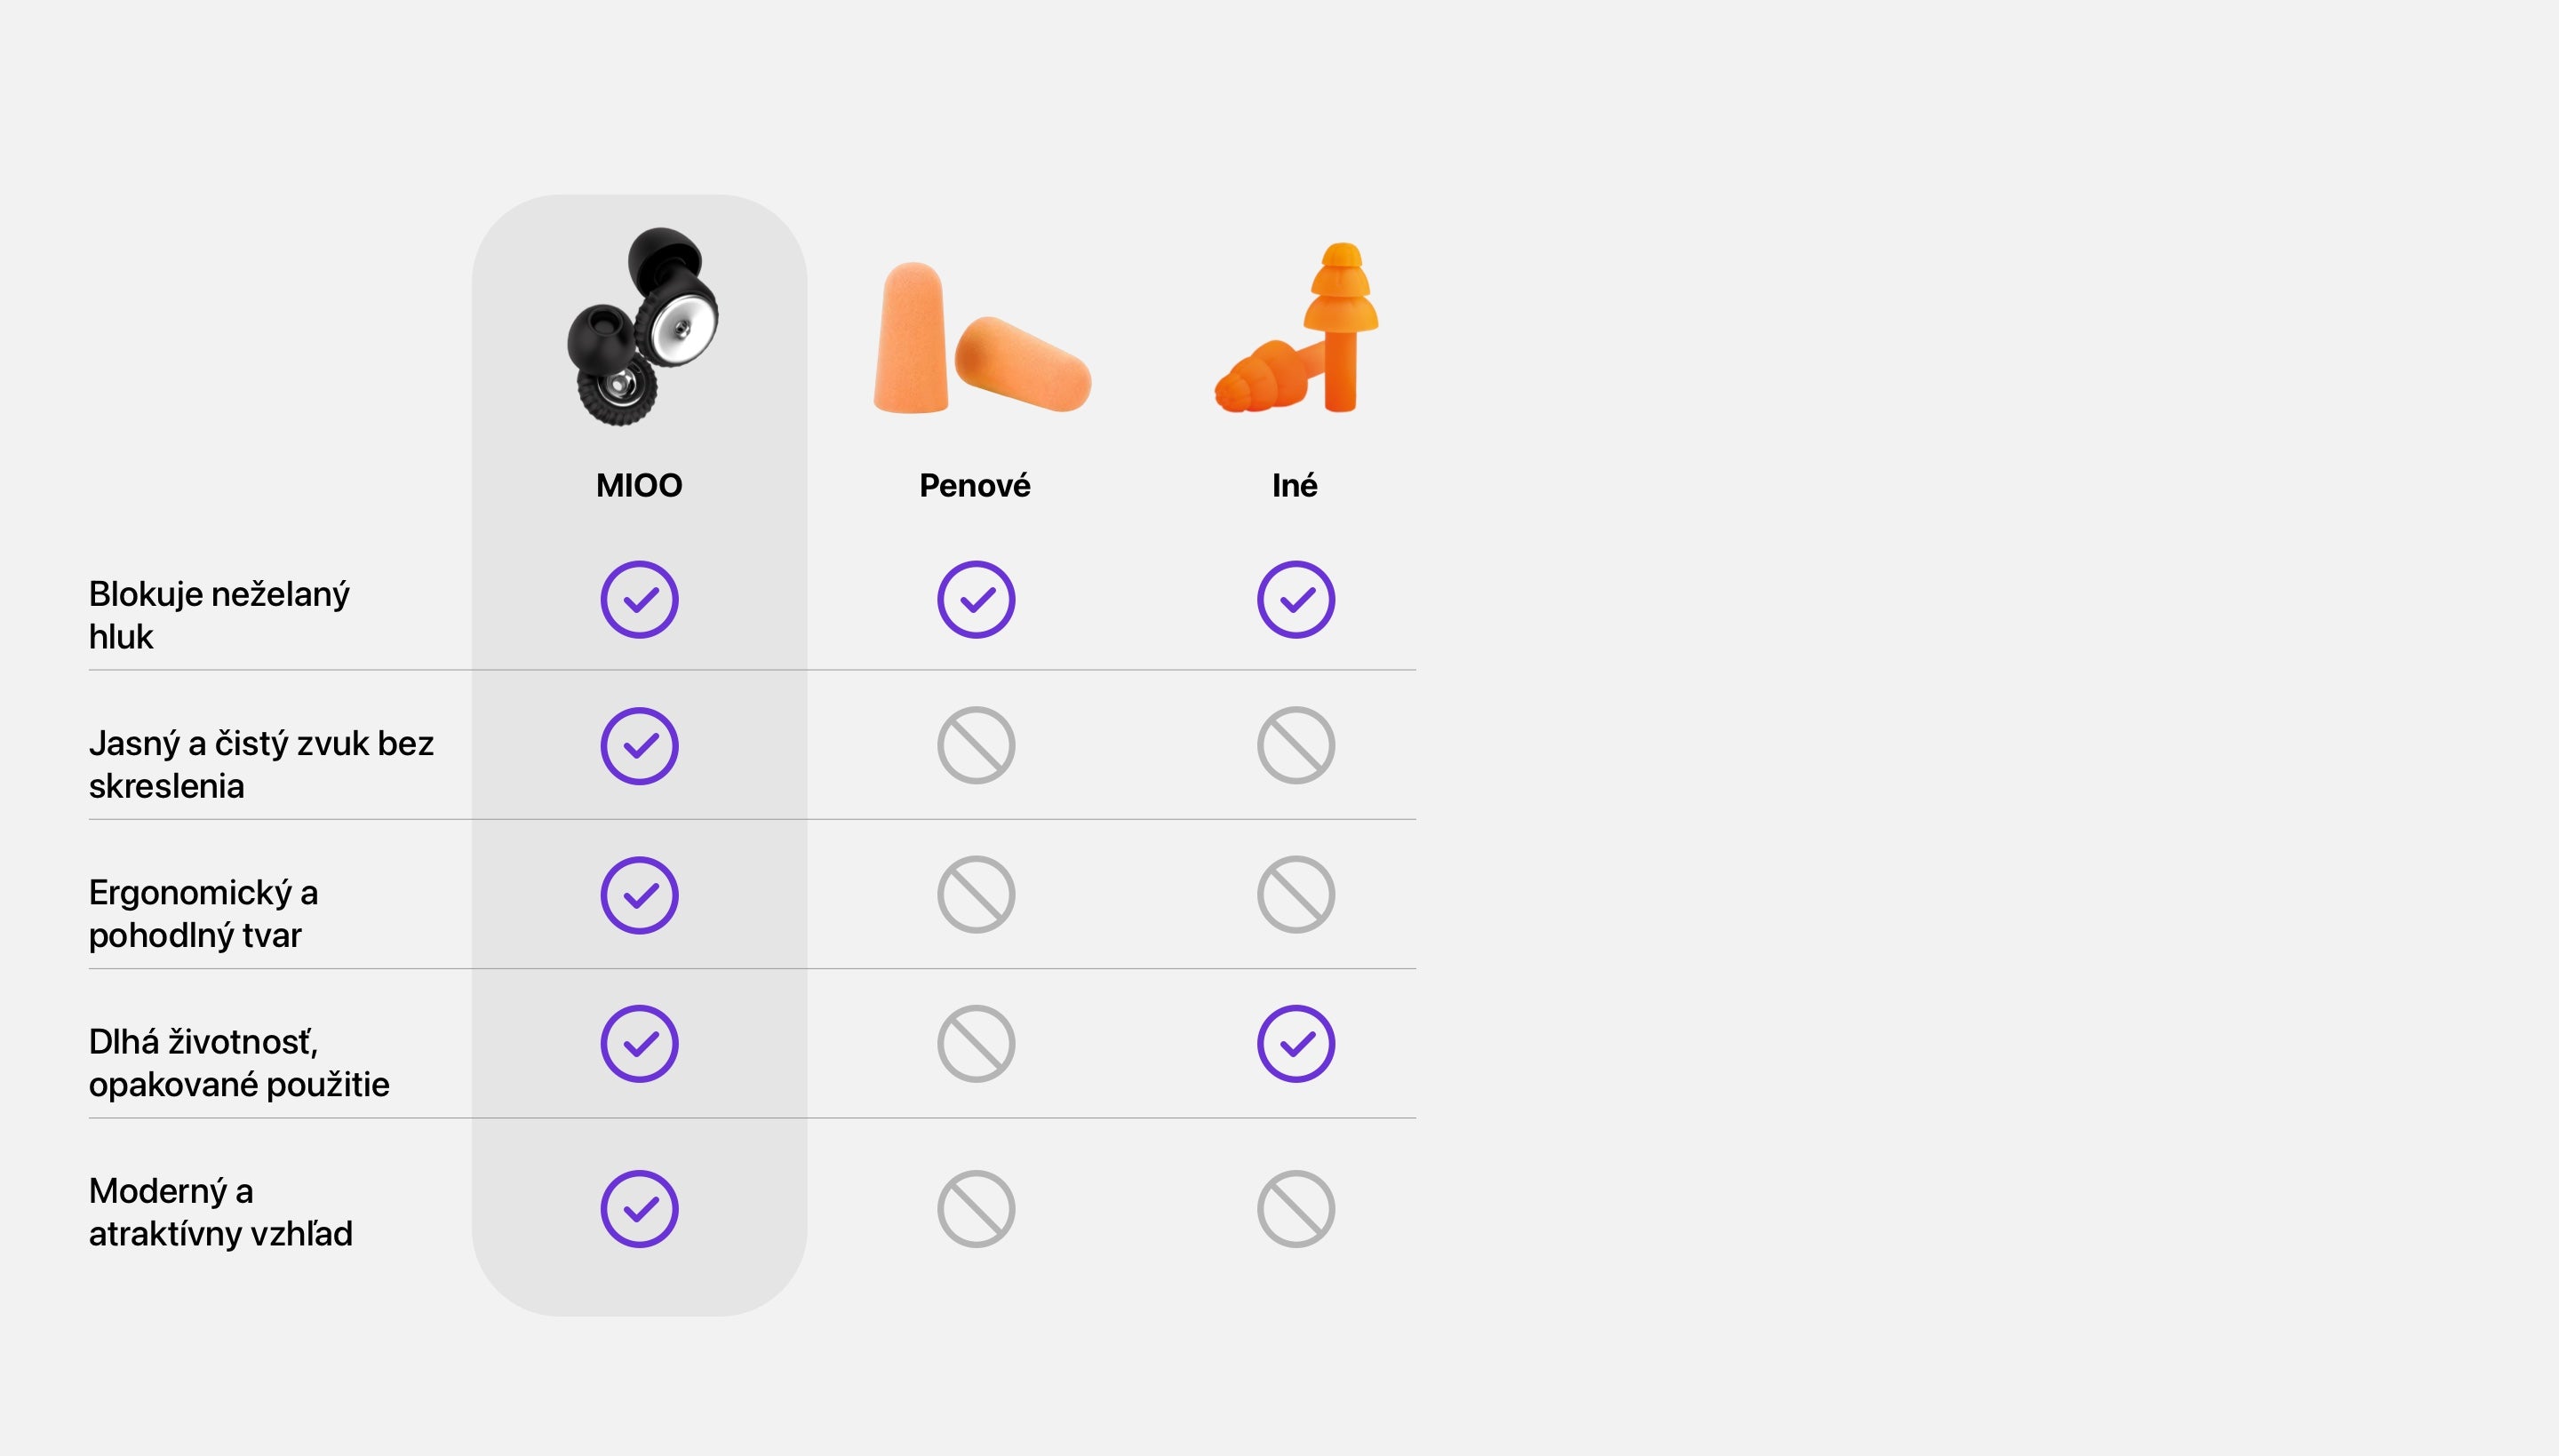Click Iné checkmark for Dlhá životnosť row
Viewport: 2559px width, 1456px height.
[x=1296, y=1044]
